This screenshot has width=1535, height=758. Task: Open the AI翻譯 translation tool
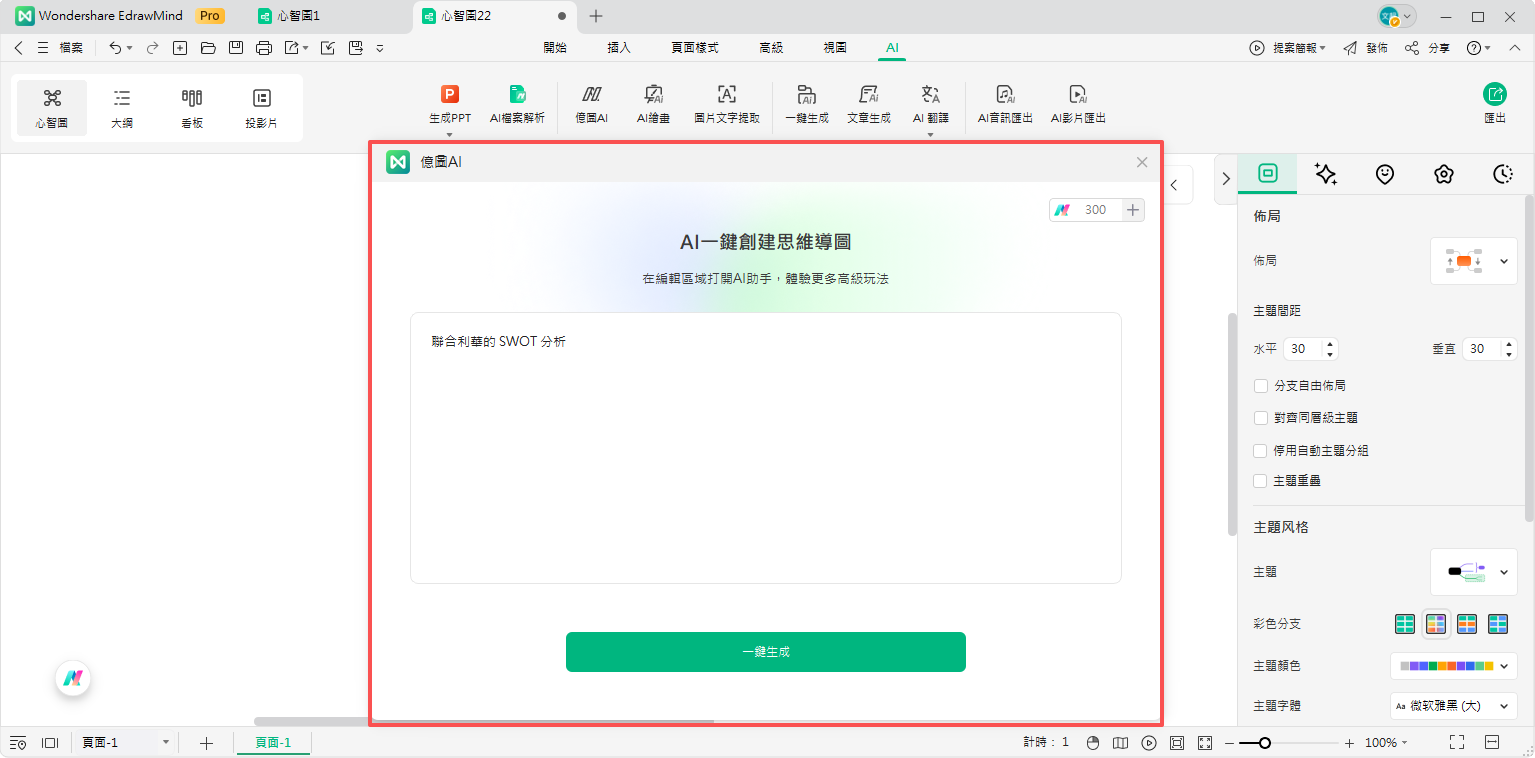tap(930, 102)
